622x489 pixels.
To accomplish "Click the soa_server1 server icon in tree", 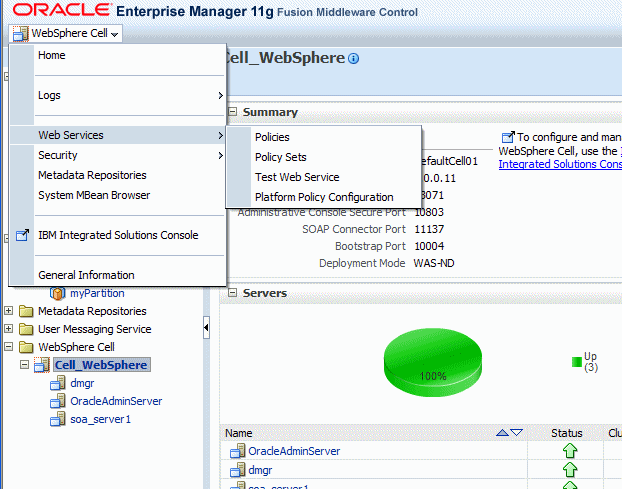I will (58, 419).
